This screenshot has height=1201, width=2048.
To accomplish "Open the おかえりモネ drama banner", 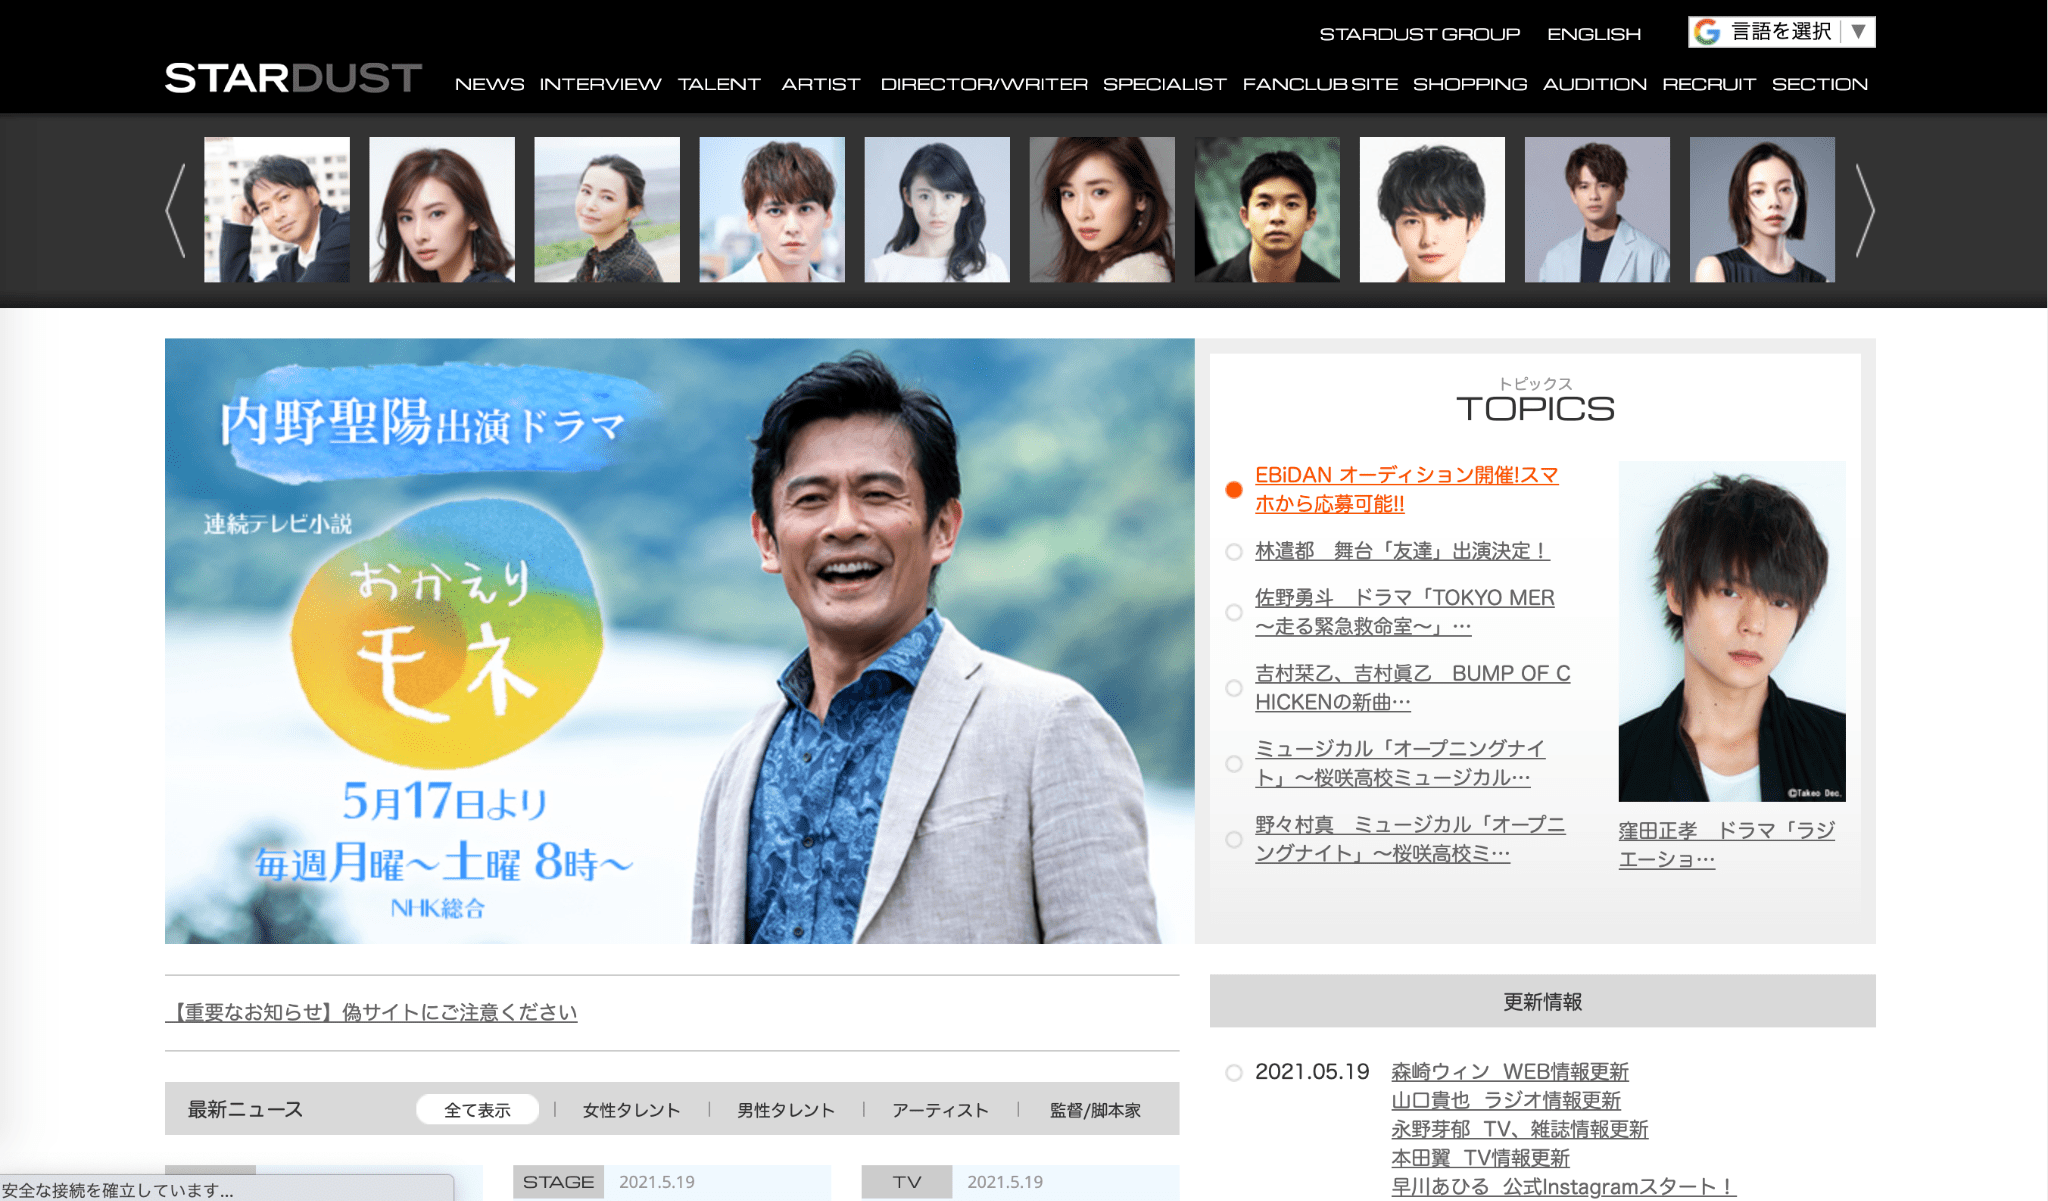I will (x=679, y=641).
